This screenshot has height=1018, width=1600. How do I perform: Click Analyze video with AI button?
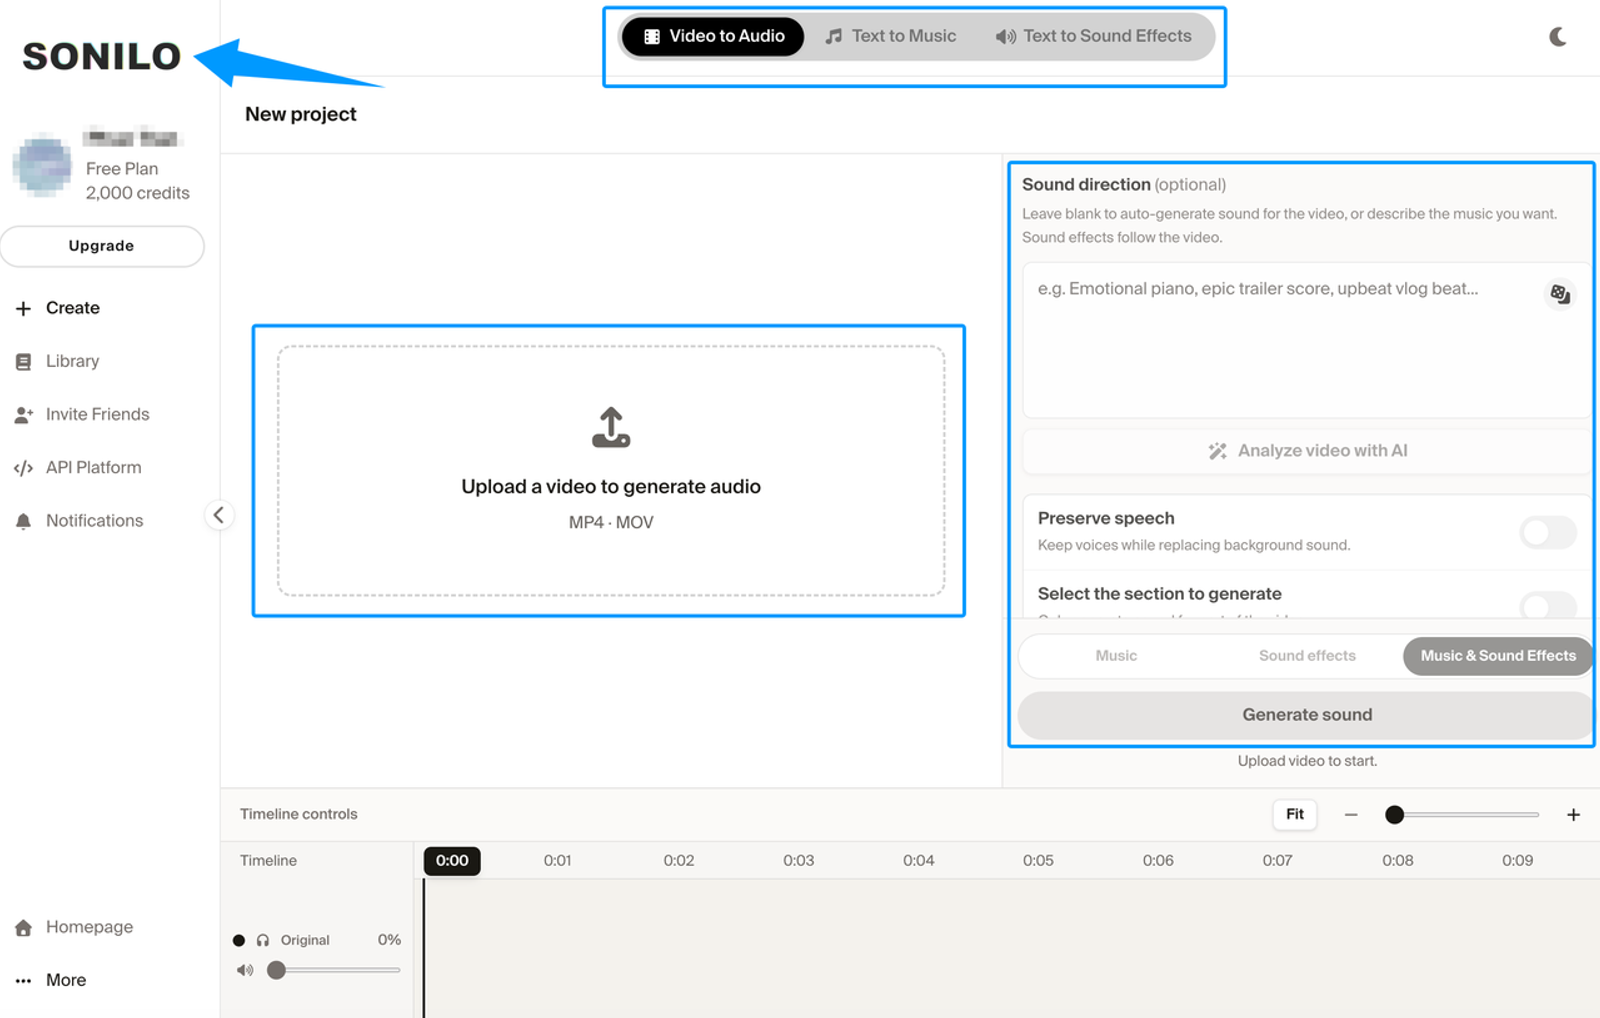(1306, 451)
